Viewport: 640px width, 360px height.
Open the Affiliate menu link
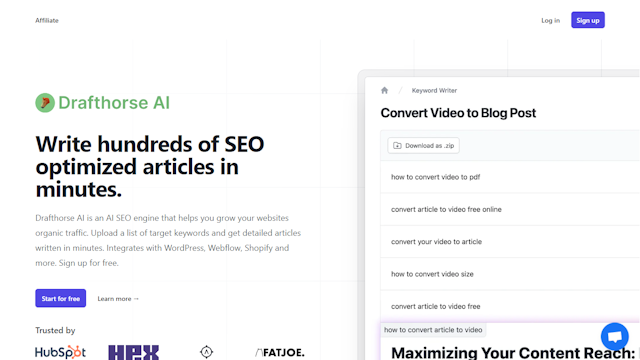click(x=47, y=20)
